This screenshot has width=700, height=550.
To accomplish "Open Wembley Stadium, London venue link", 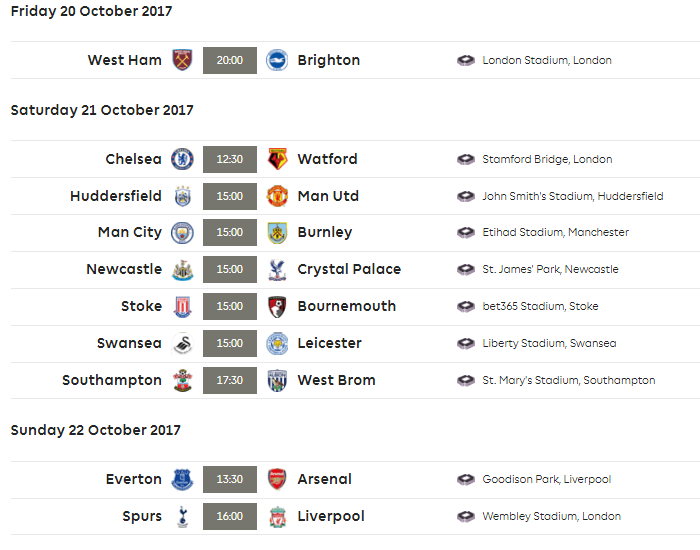I will 551,517.
